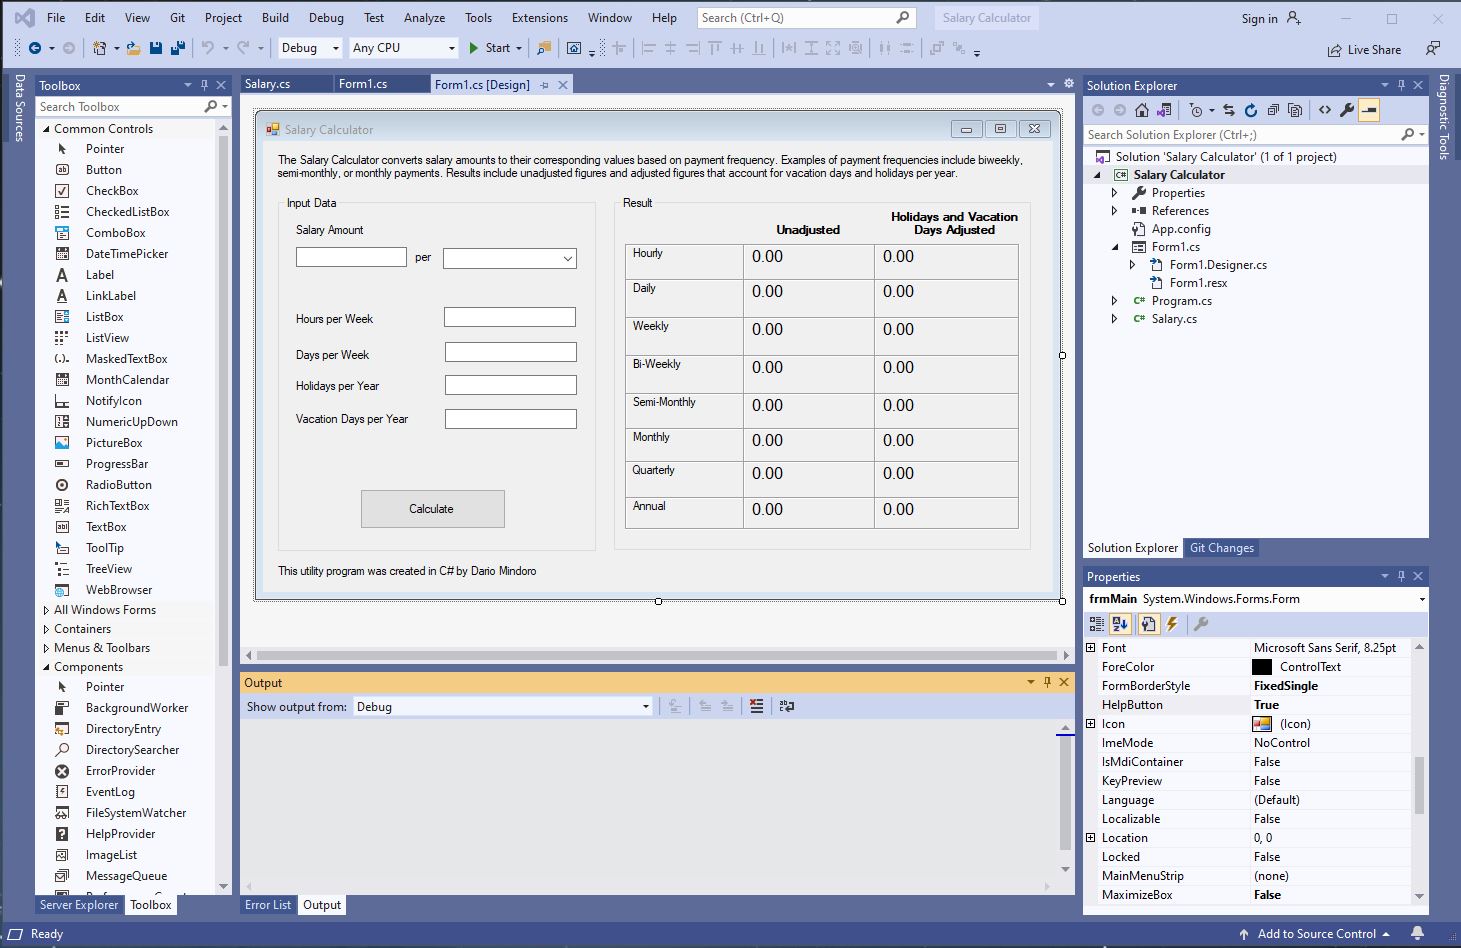The width and height of the screenshot is (1461, 948).
Task: Click the ForeColor black color swatch
Action: (x=1262, y=667)
